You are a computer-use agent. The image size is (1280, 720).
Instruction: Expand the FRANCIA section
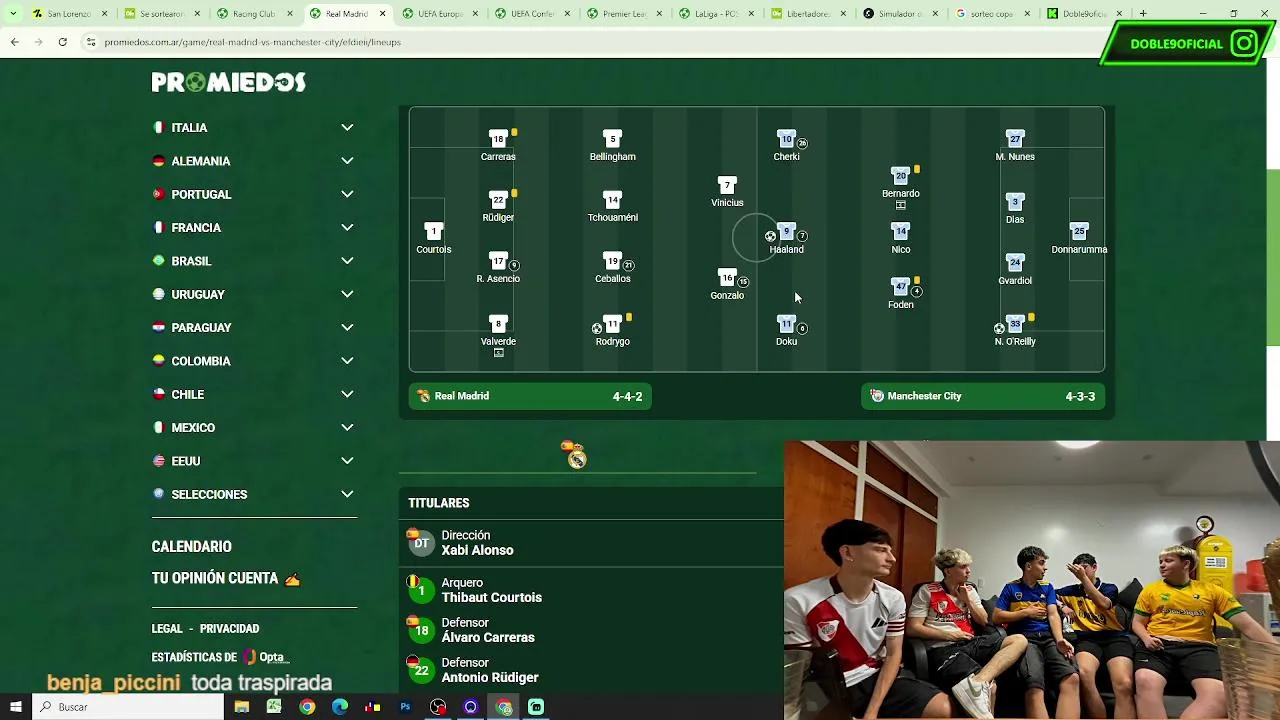(x=347, y=227)
